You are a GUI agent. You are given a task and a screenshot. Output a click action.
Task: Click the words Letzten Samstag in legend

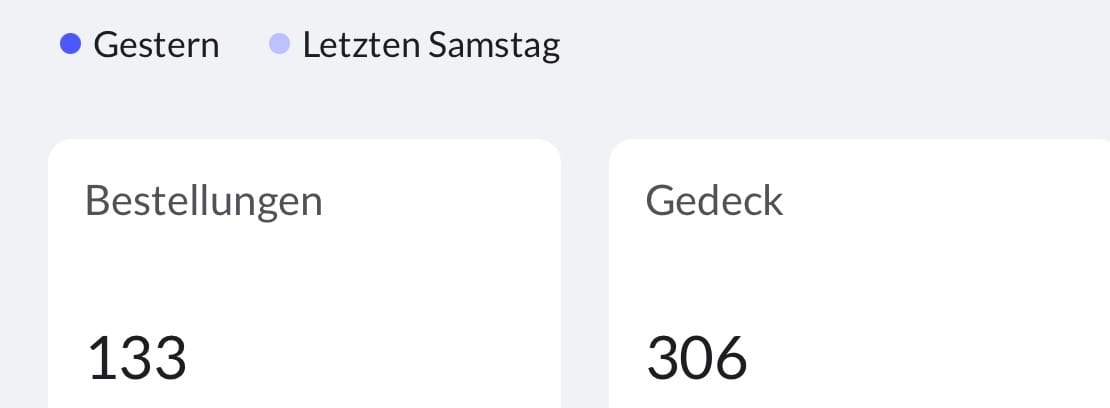(431, 45)
